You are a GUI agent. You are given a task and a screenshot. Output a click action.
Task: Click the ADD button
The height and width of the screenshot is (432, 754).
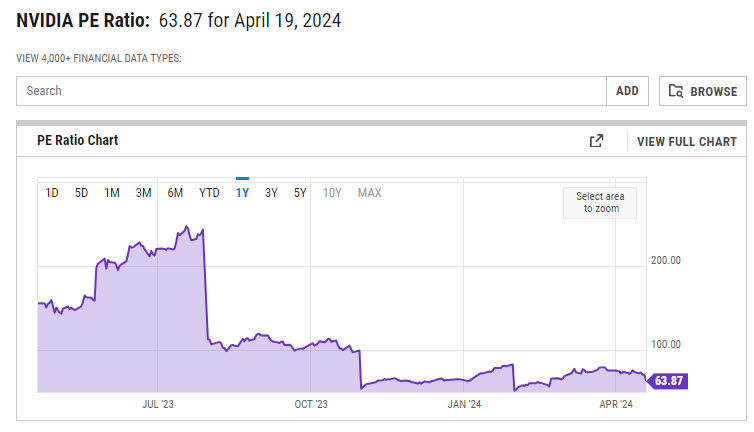pyautogui.click(x=627, y=91)
